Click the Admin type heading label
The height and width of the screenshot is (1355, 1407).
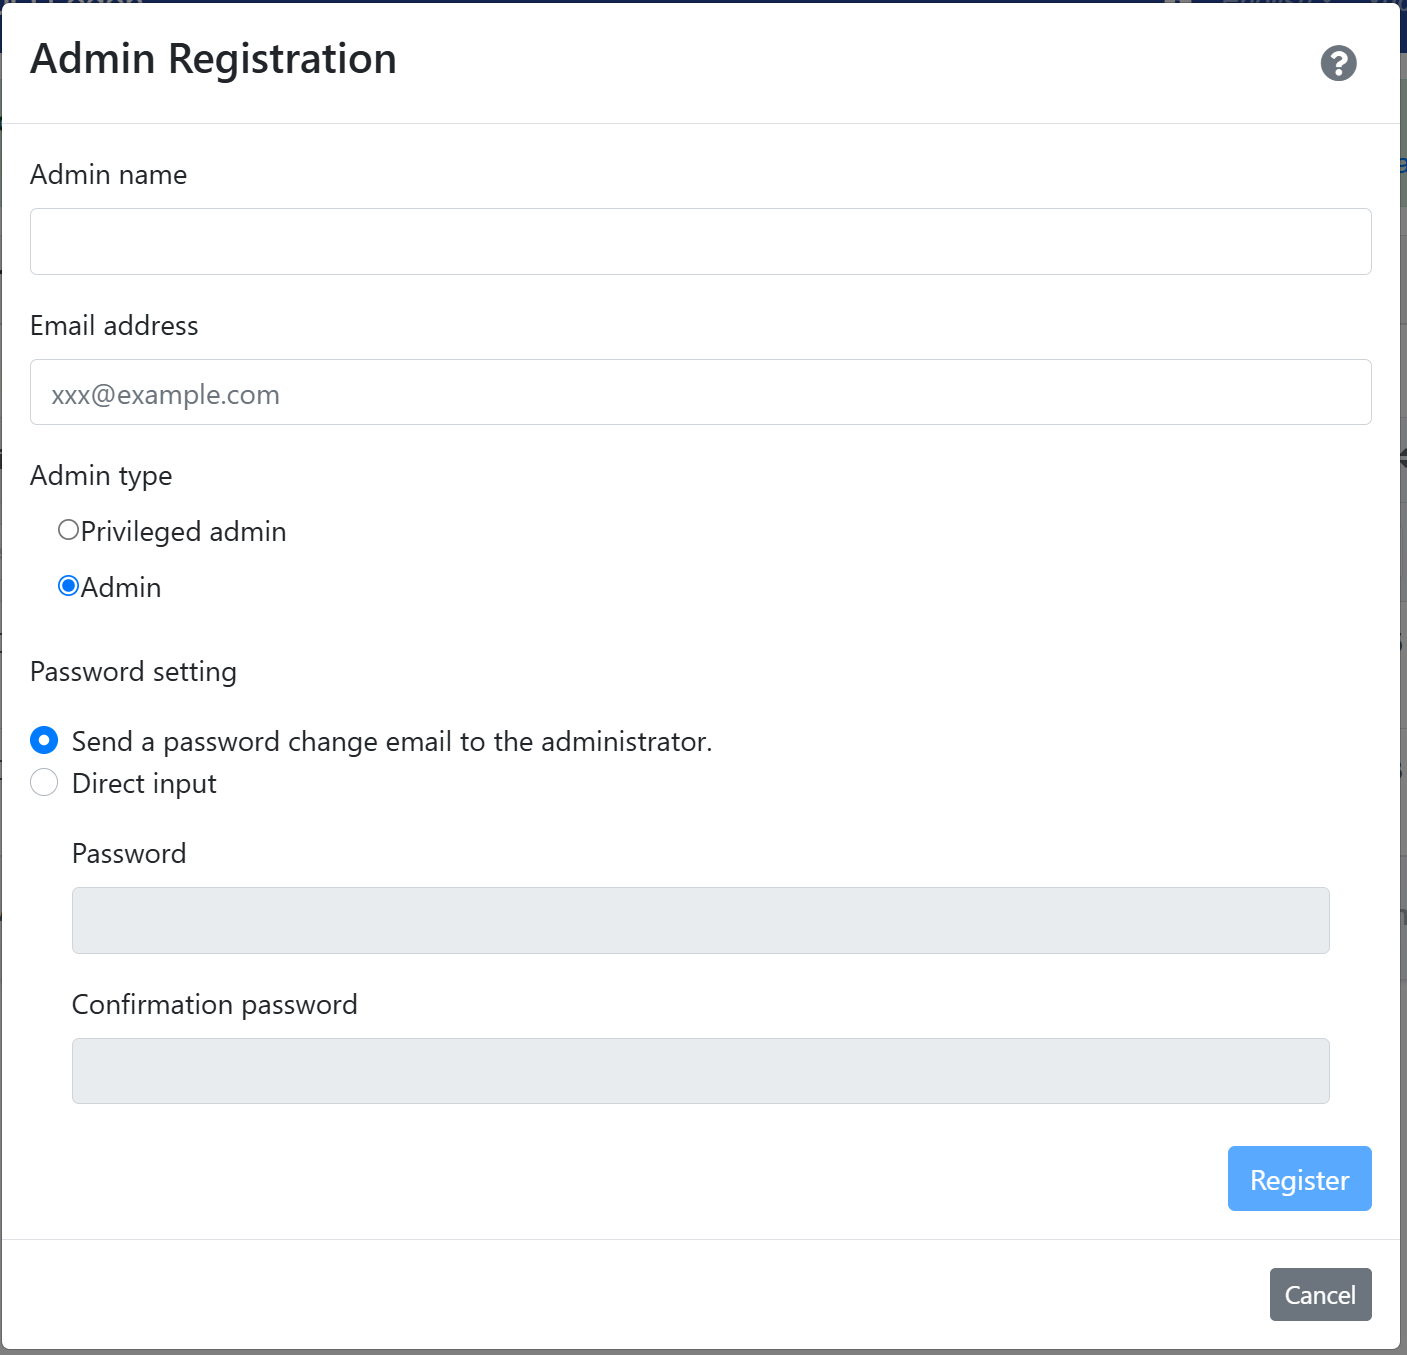coord(101,476)
